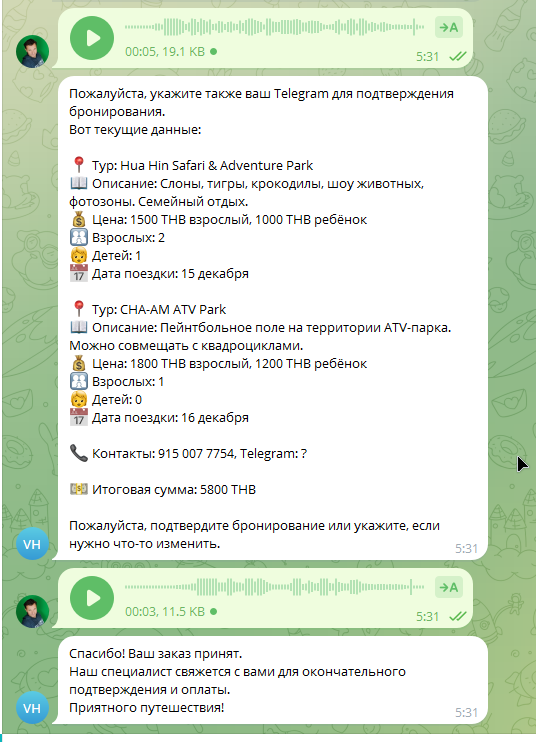536x742 pixels.
Task: Play the 00:03 voice message
Action: 92,598
